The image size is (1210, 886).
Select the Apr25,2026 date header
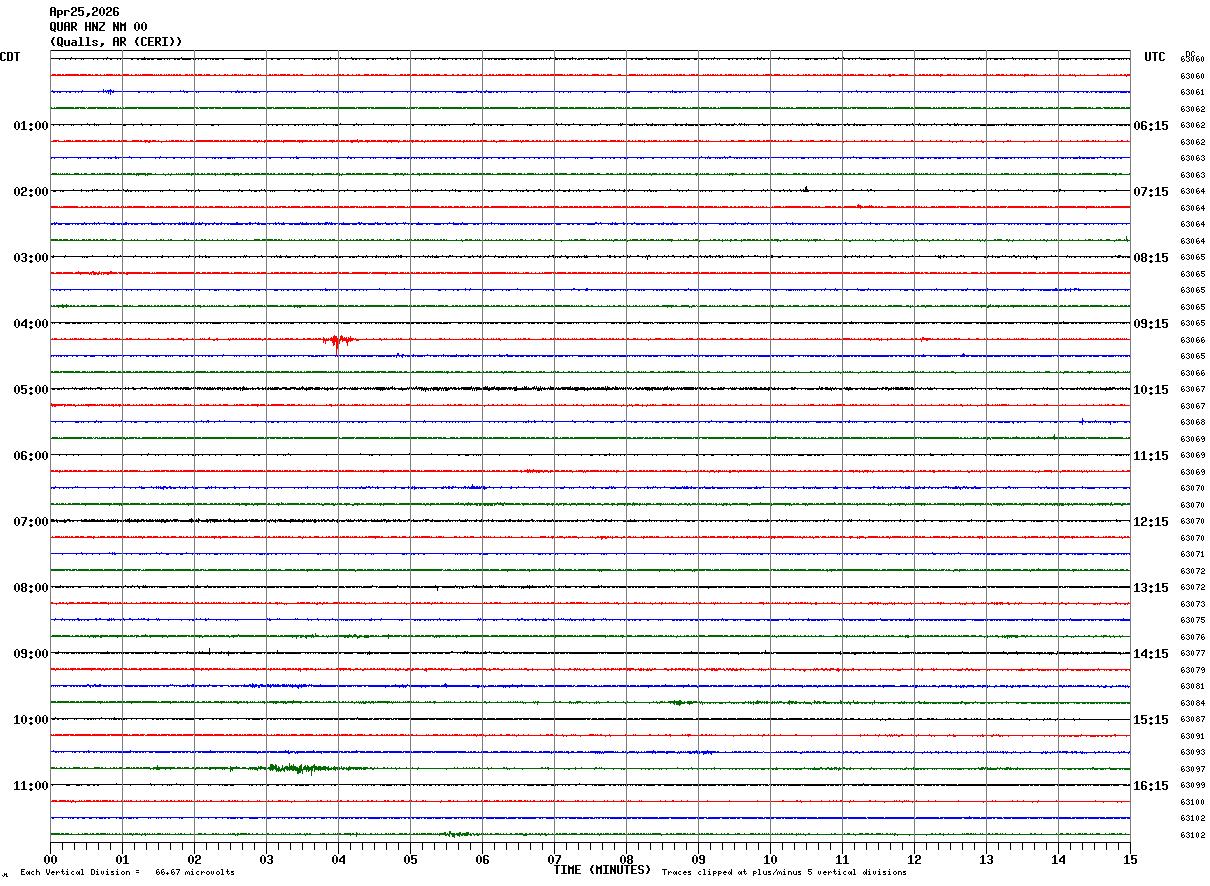[84, 12]
